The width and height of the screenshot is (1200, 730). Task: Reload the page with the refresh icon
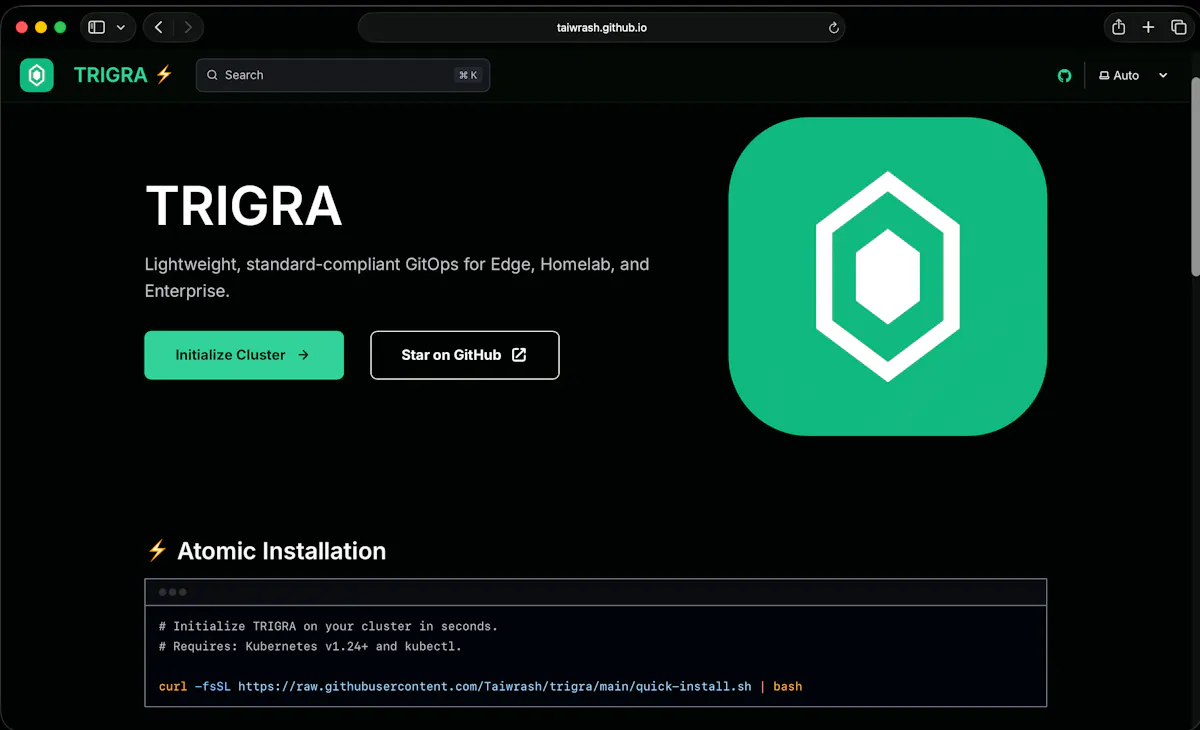pyautogui.click(x=834, y=28)
